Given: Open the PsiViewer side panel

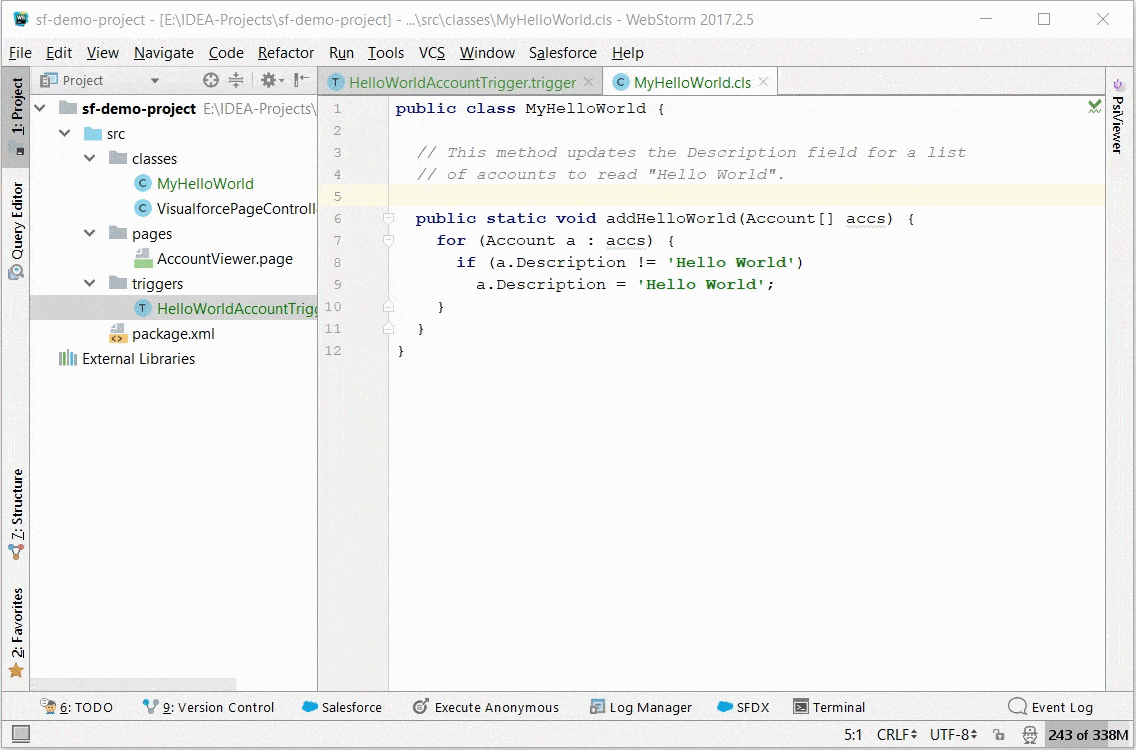Looking at the screenshot, I should (x=1117, y=117).
